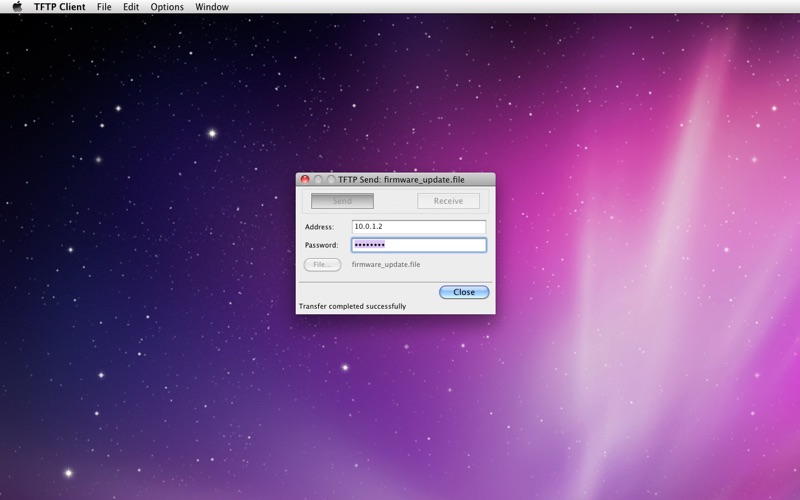The width and height of the screenshot is (800, 500).
Task: Click the TFTP Send title bar text
Action: [x=401, y=180]
